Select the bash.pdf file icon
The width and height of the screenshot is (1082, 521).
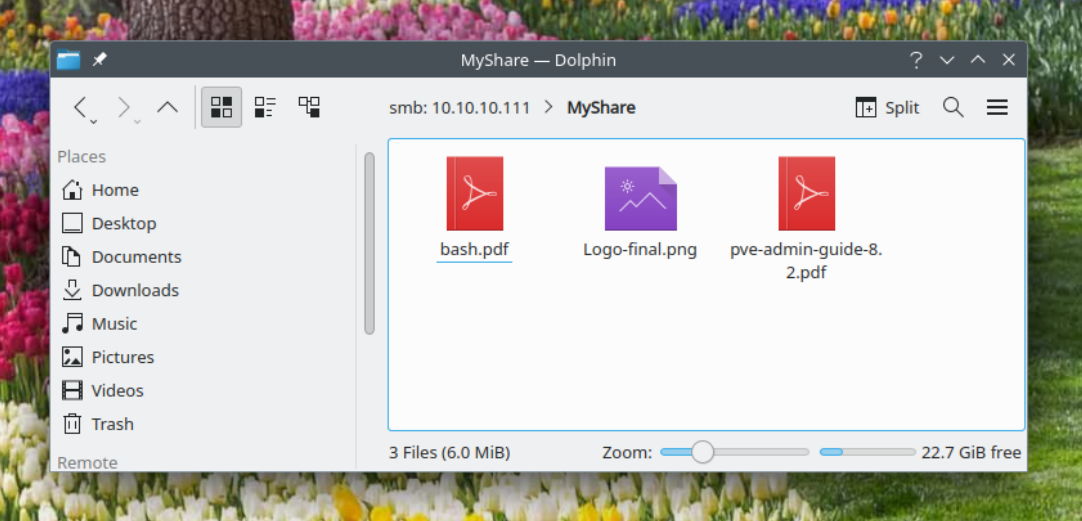click(475, 193)
